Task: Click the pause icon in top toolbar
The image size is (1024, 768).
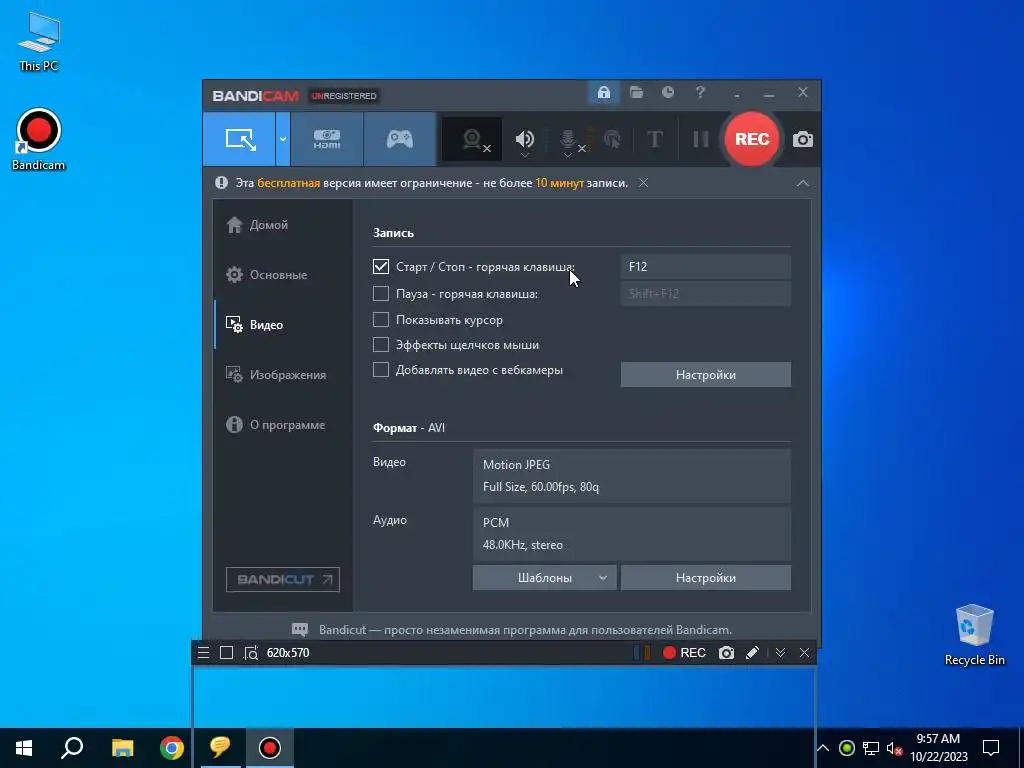Action: point(701,139)
